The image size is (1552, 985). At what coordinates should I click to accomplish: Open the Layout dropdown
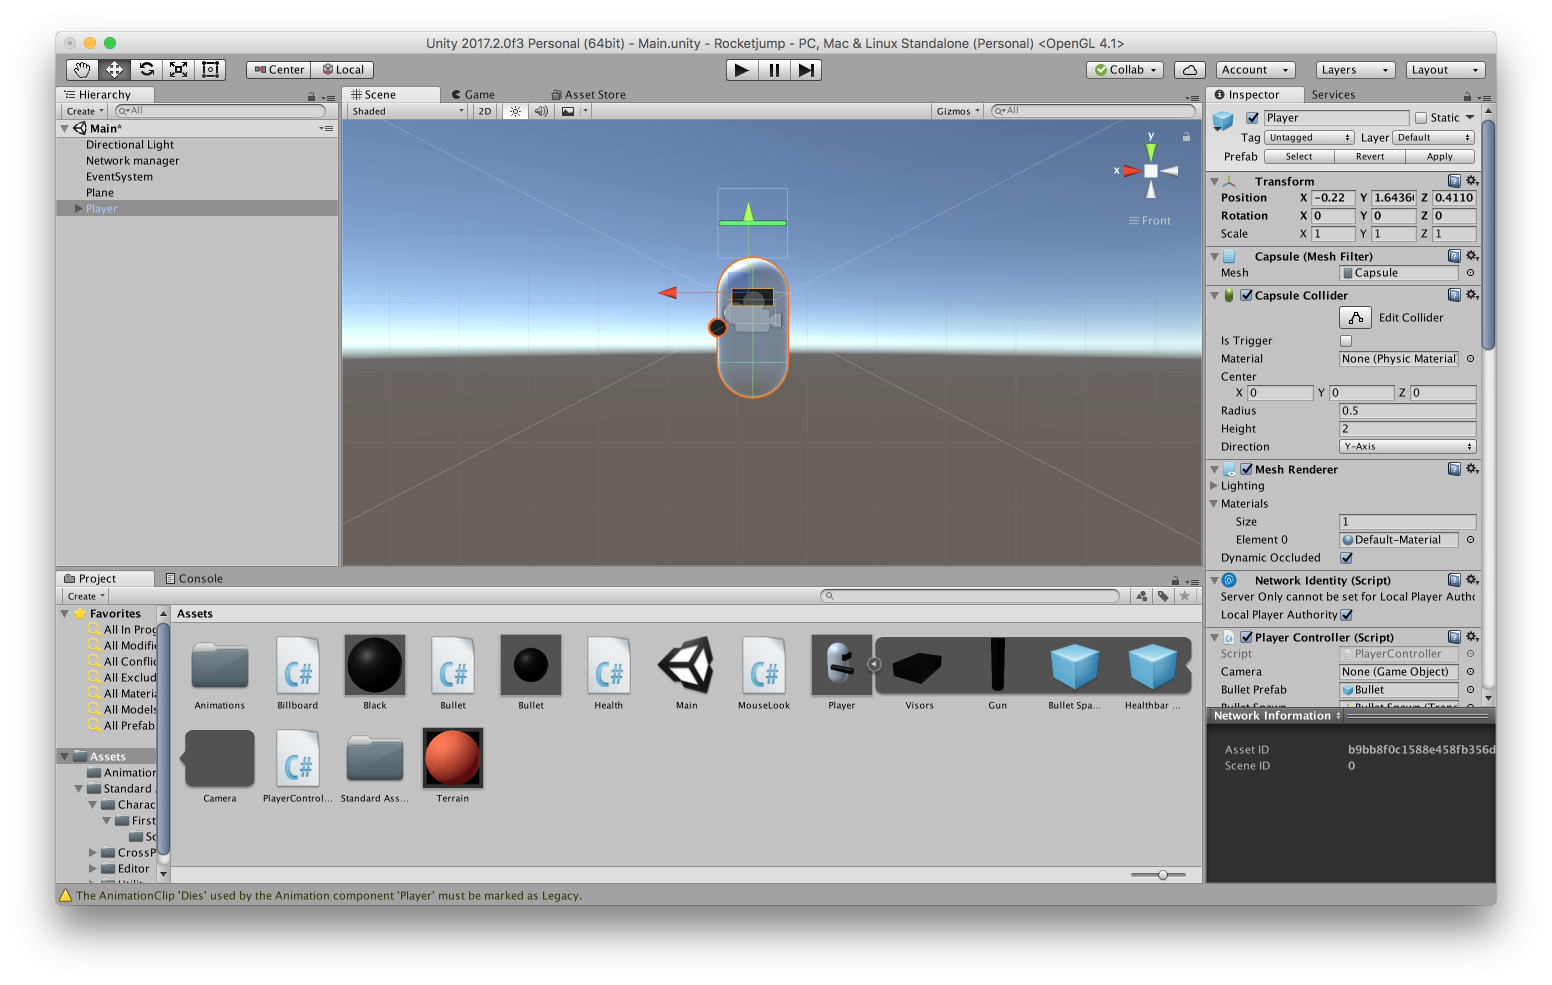coord(1445,70)
